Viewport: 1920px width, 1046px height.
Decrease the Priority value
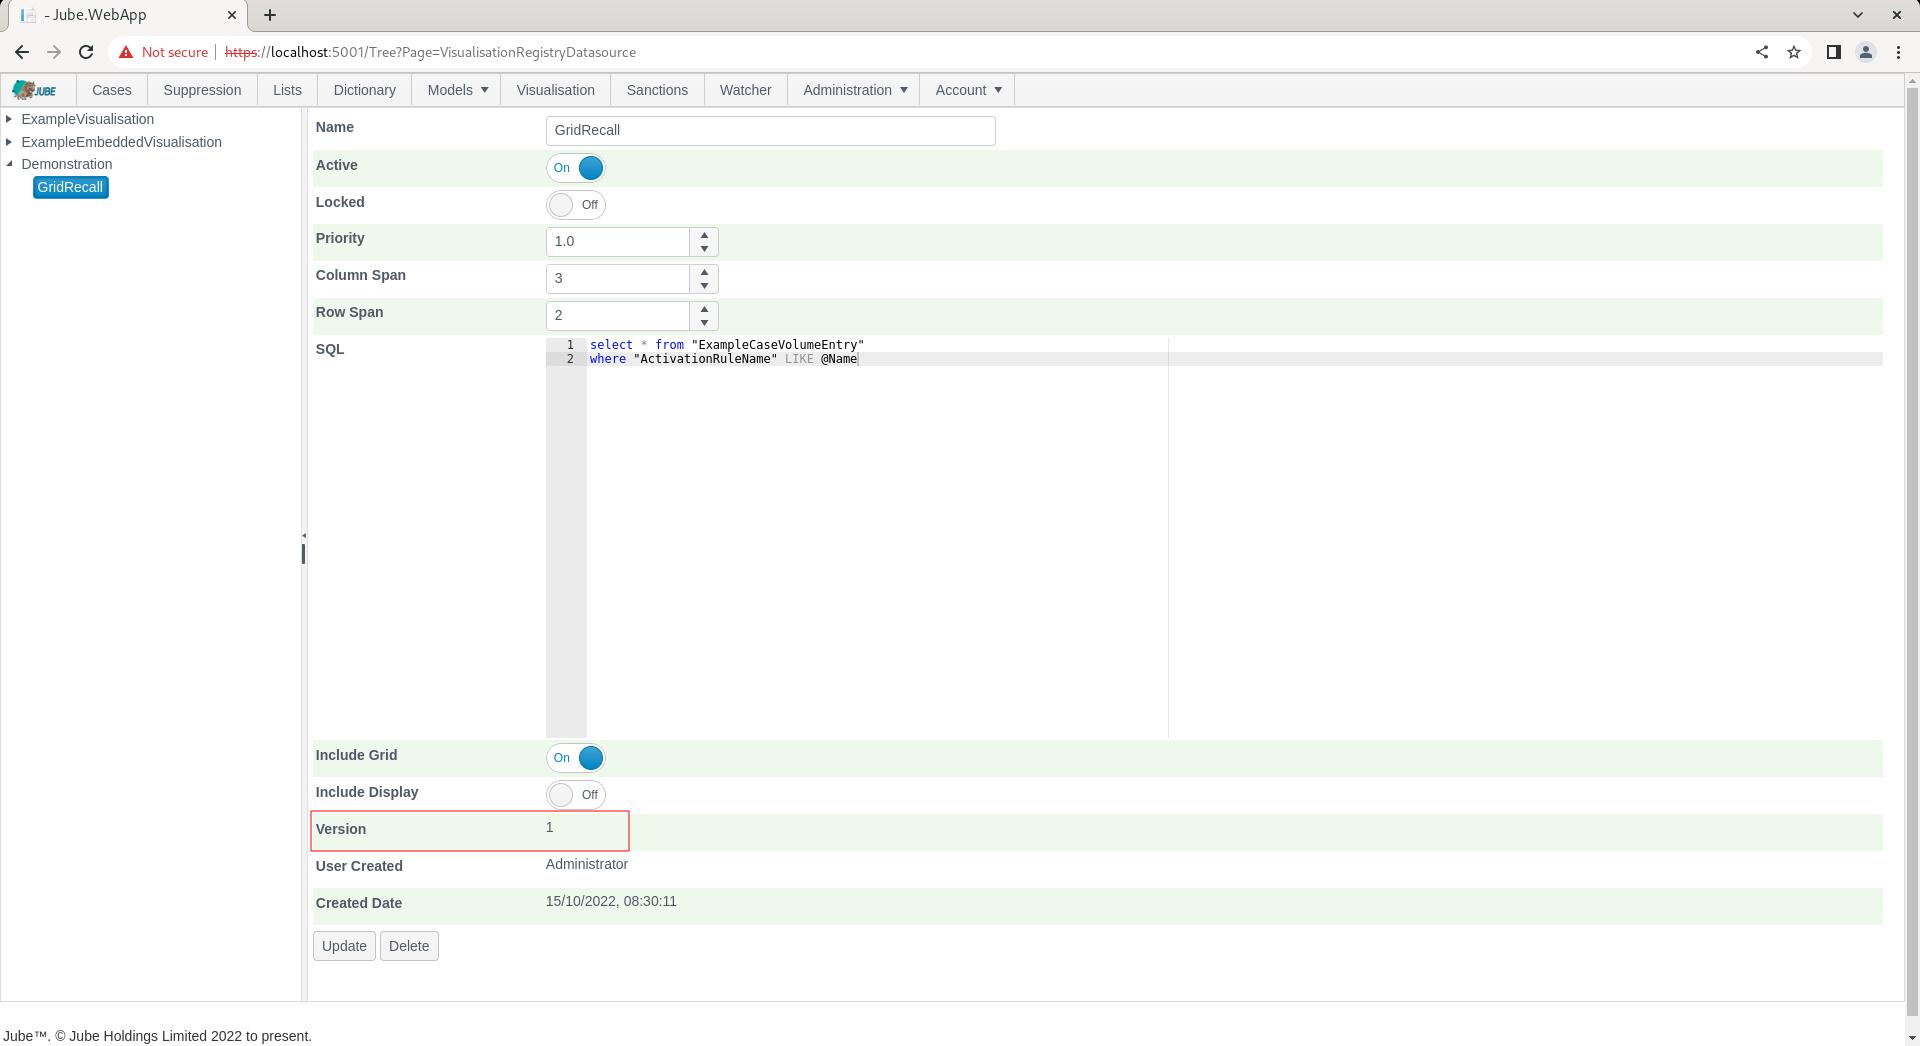(x=705, y=248)
